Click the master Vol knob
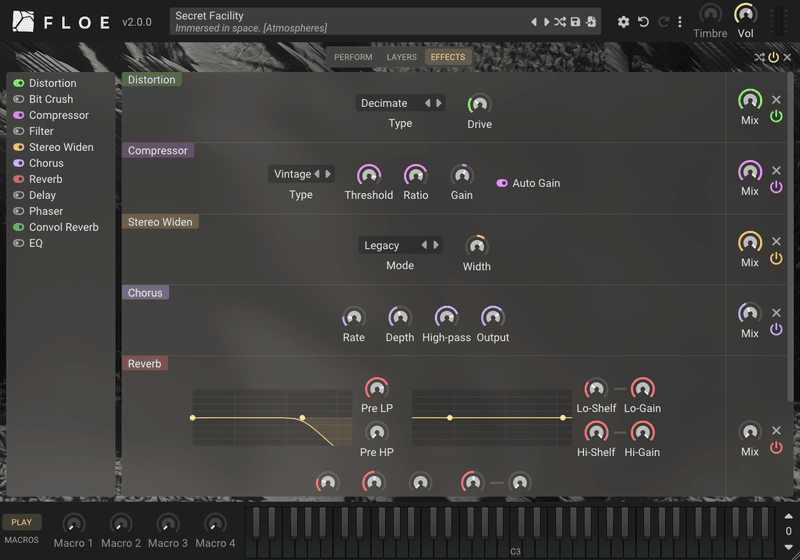Viewport: 800px width, 560px height. (x=745, y=14)
